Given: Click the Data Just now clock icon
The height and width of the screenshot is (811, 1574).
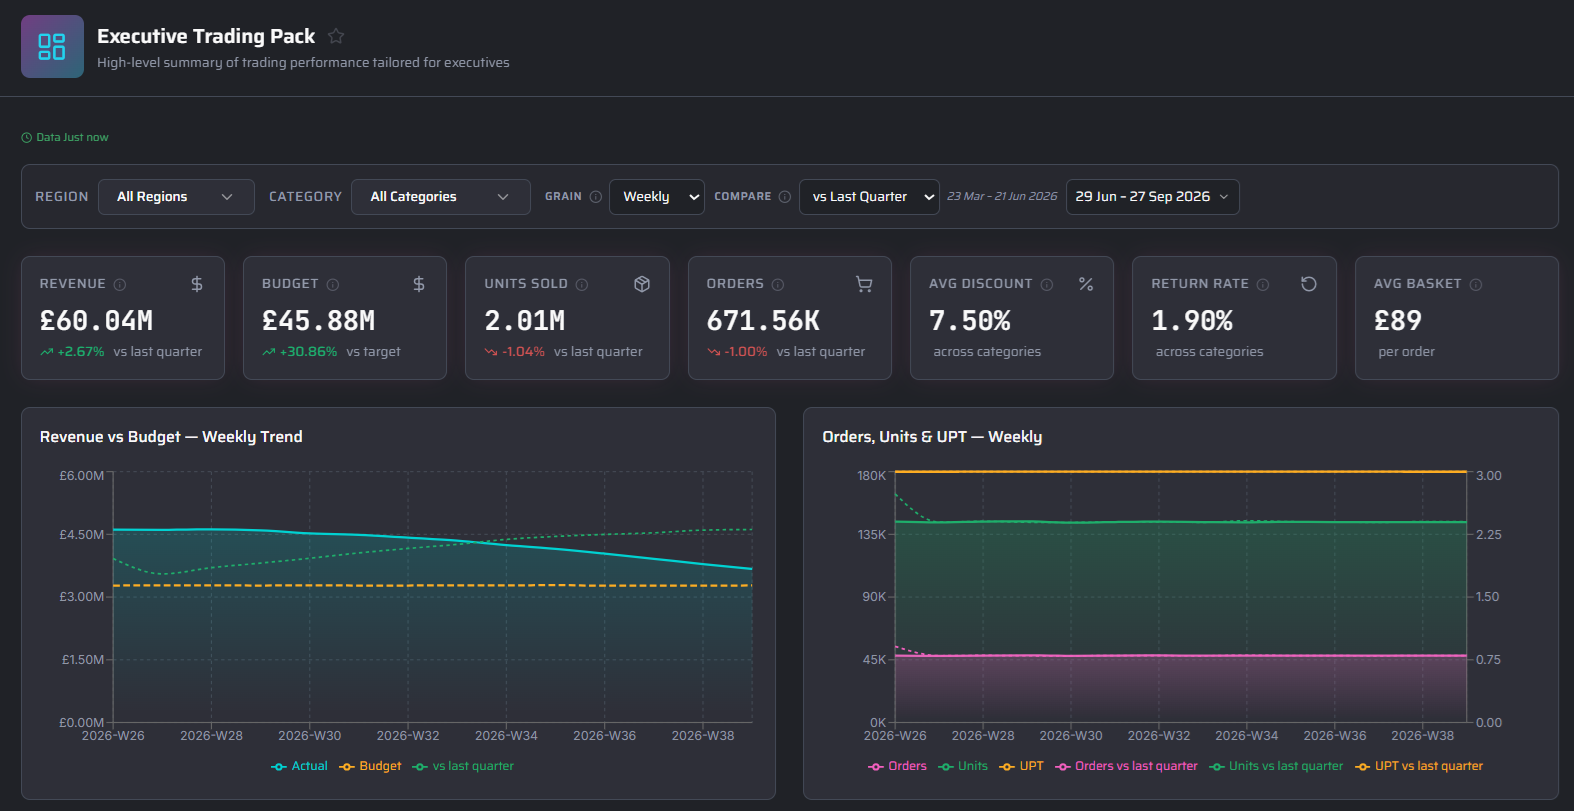Looking at the screenshot, I should click(x=27, y=138).
